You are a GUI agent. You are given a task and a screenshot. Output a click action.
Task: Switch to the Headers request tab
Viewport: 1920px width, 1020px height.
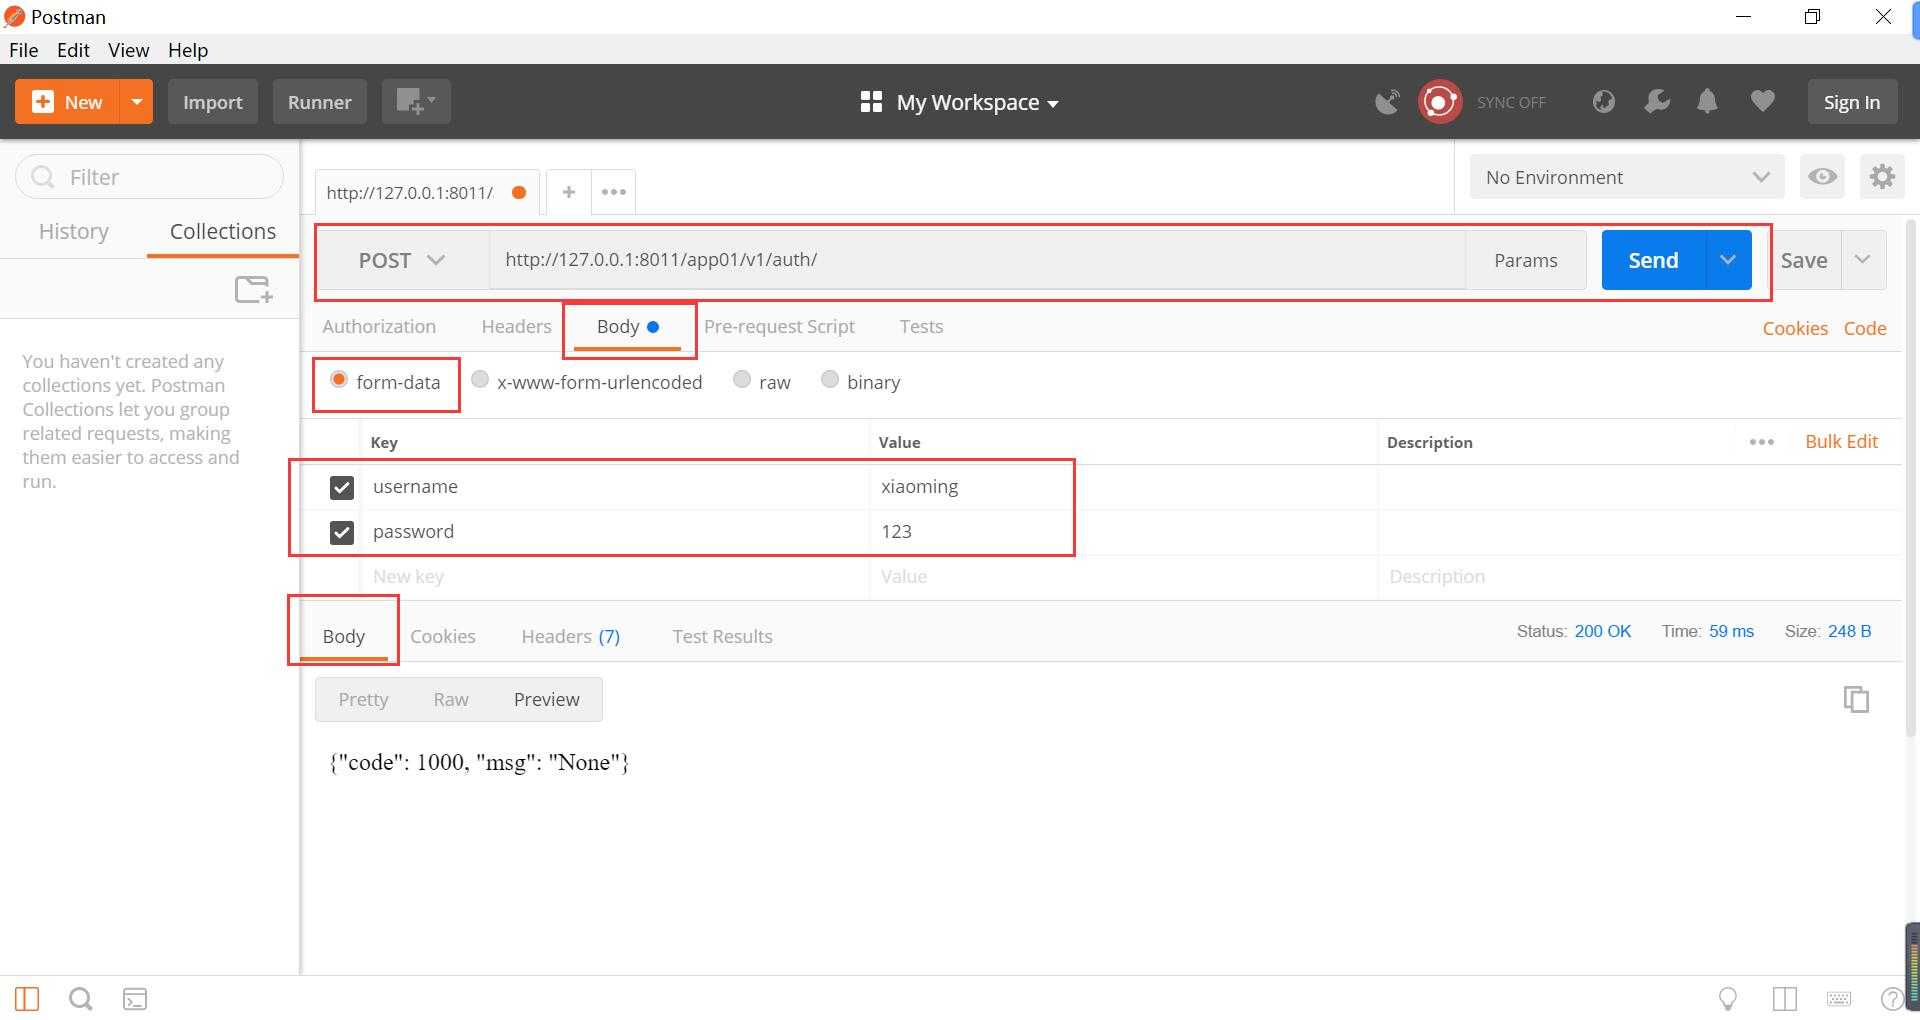coord(516,327)
